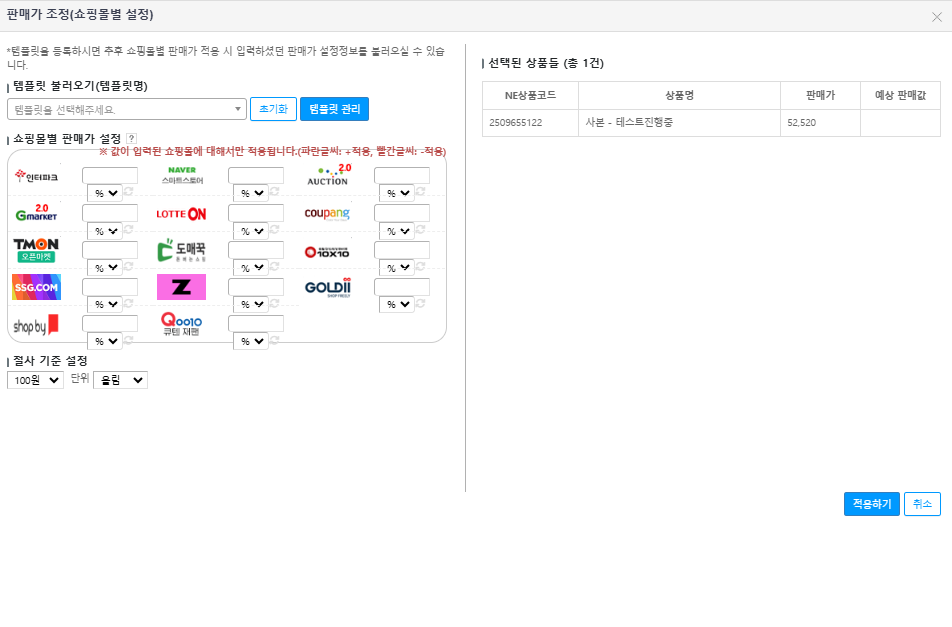
Task: Open Interpark % unit dropdown
Action: point(105,193)
